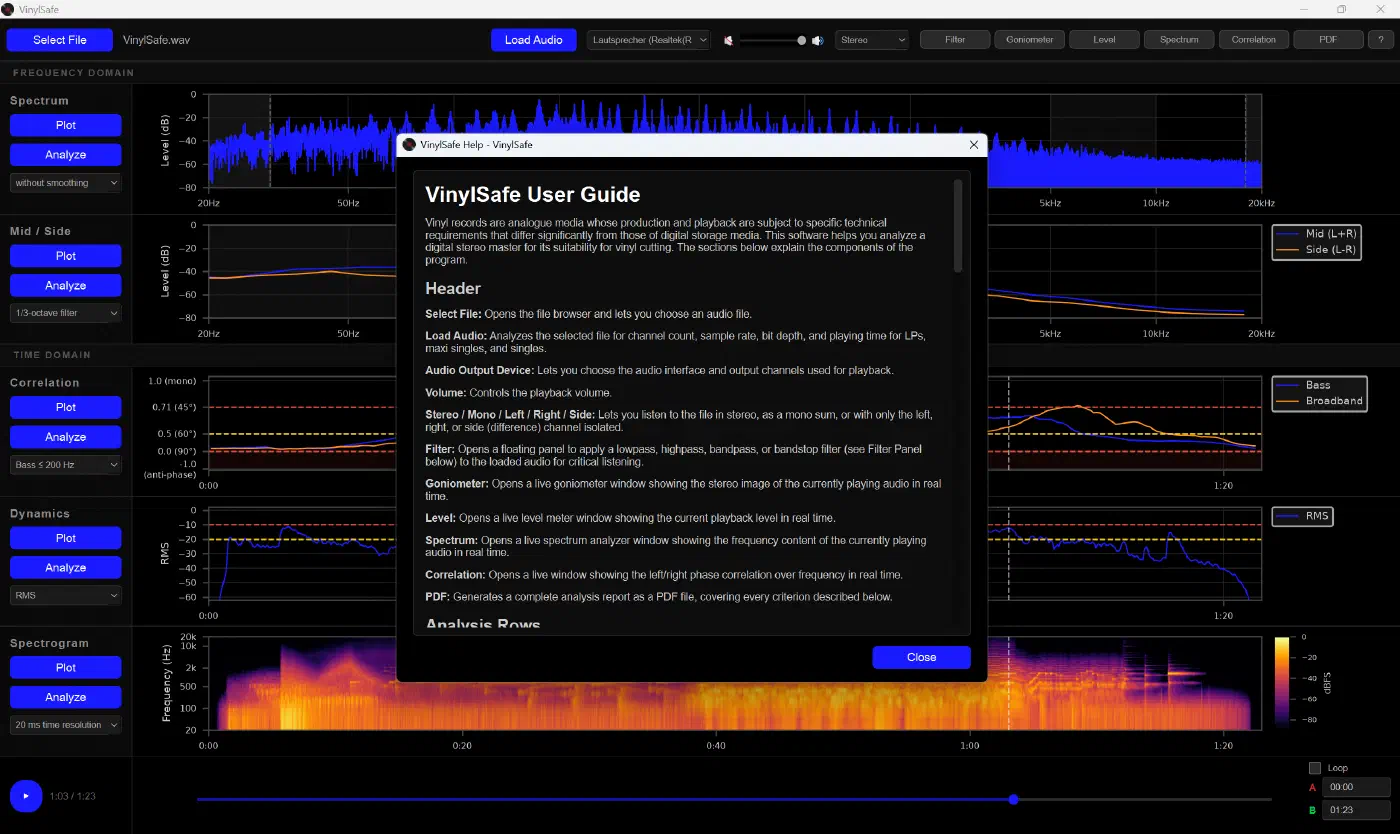Open the Stereo channel mode dropdown
The image size is (1400, 834).
(872, 40)
